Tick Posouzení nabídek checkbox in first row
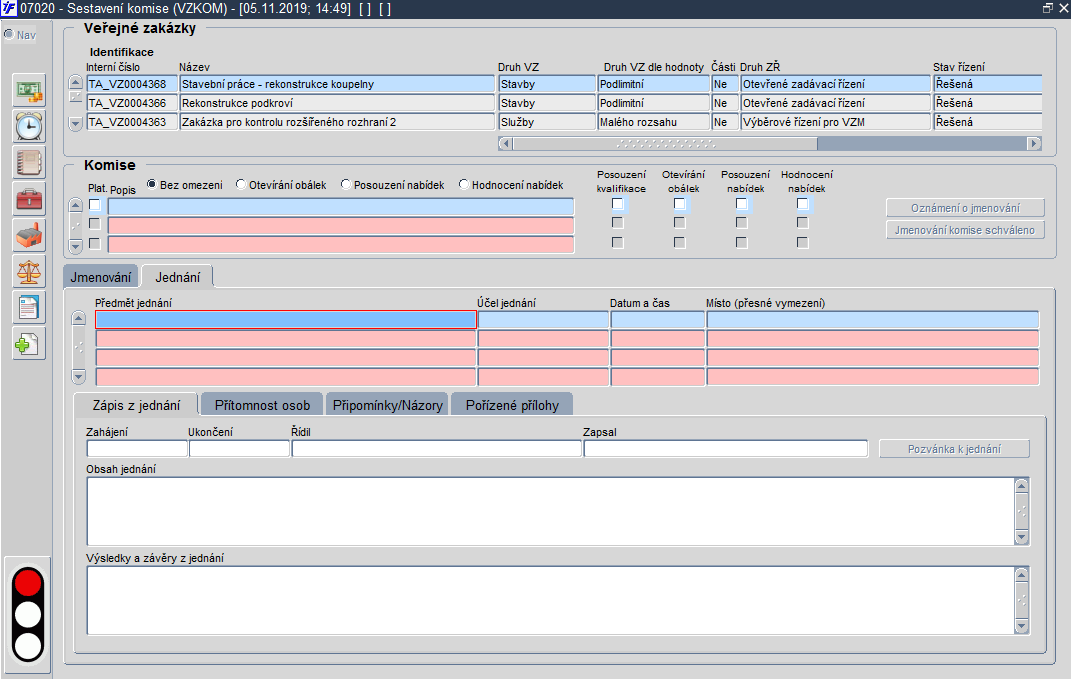The image size is (1071, 679). pyautogui.click(x=741, y=204)
